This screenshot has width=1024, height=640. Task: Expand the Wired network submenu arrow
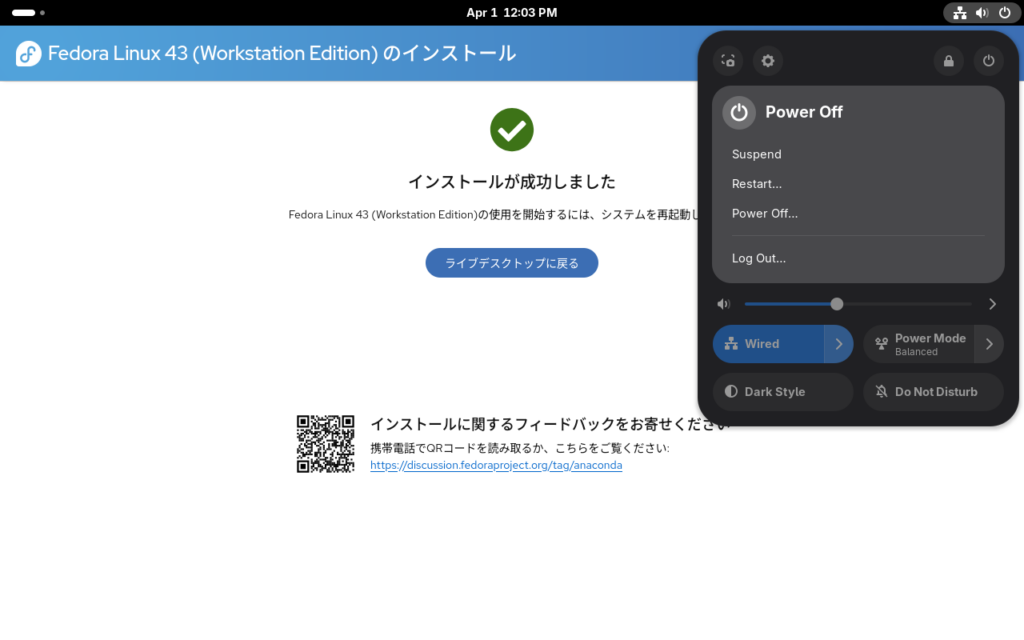pos(838,344)
